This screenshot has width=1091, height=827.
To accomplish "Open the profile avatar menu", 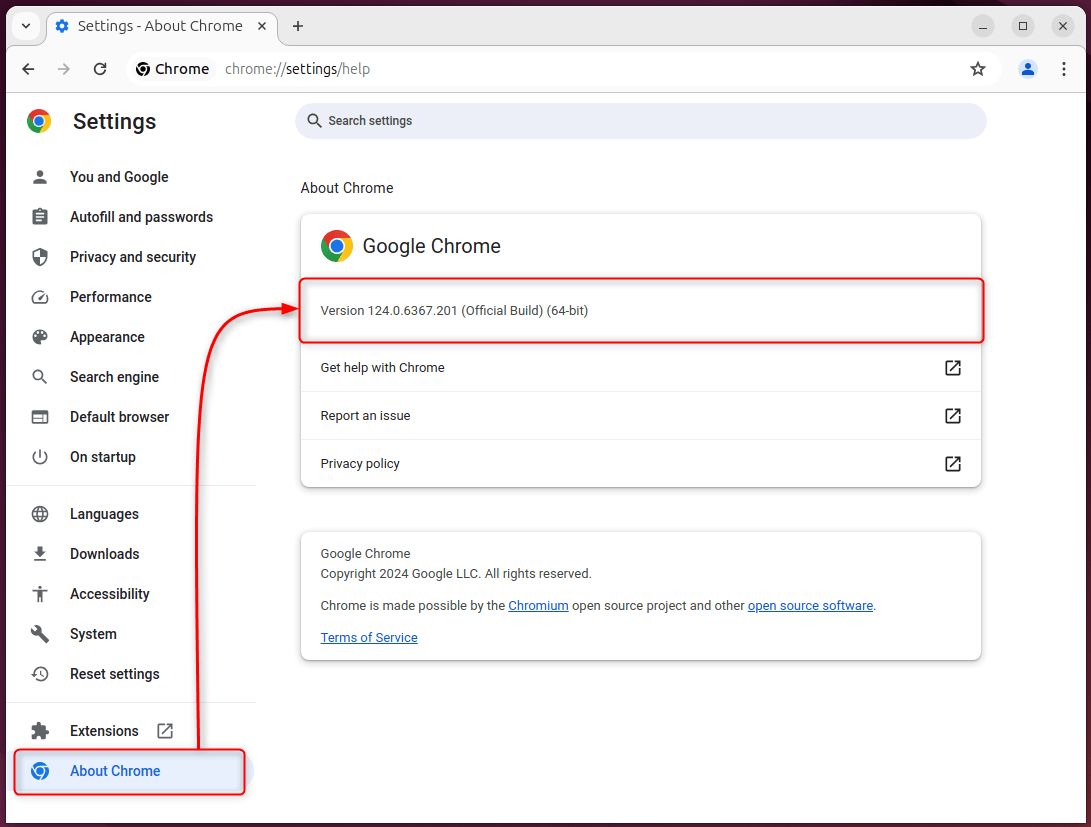I will 1028,69.
